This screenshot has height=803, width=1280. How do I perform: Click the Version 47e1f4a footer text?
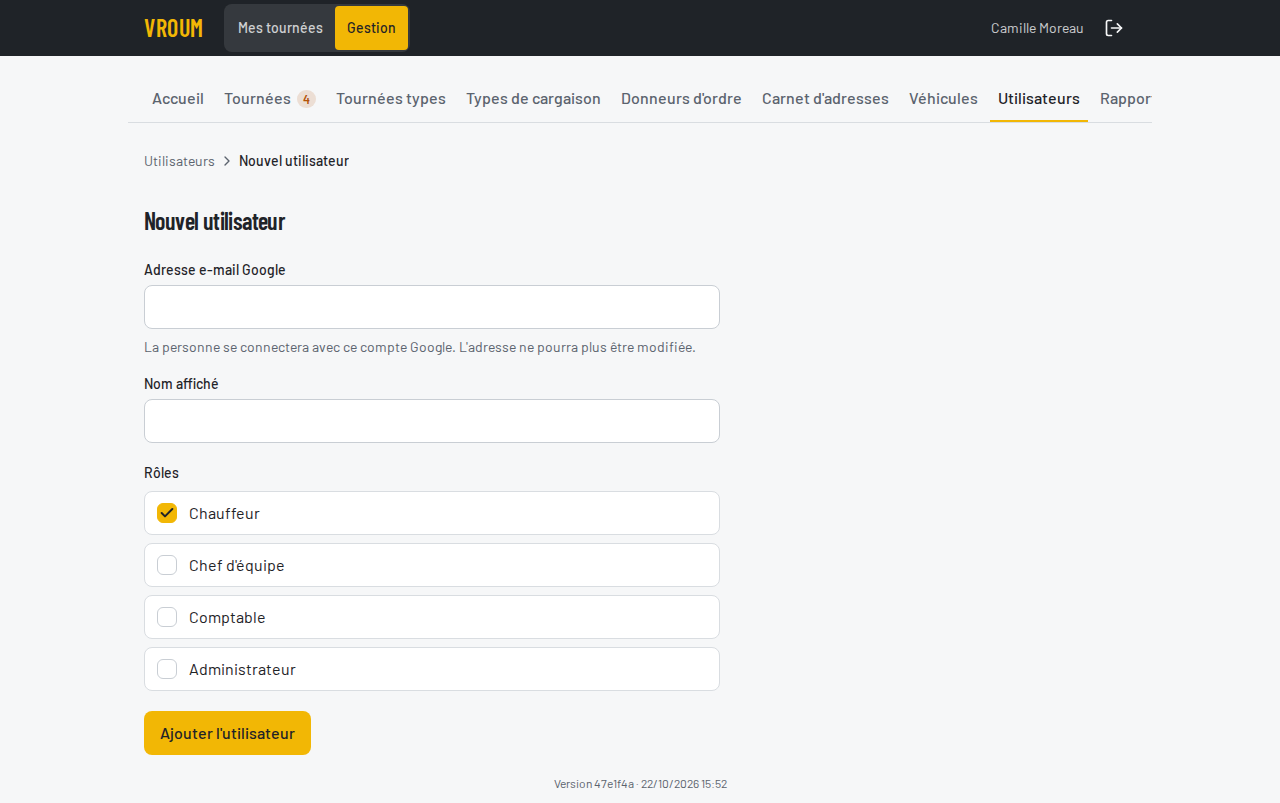[640, 784]
